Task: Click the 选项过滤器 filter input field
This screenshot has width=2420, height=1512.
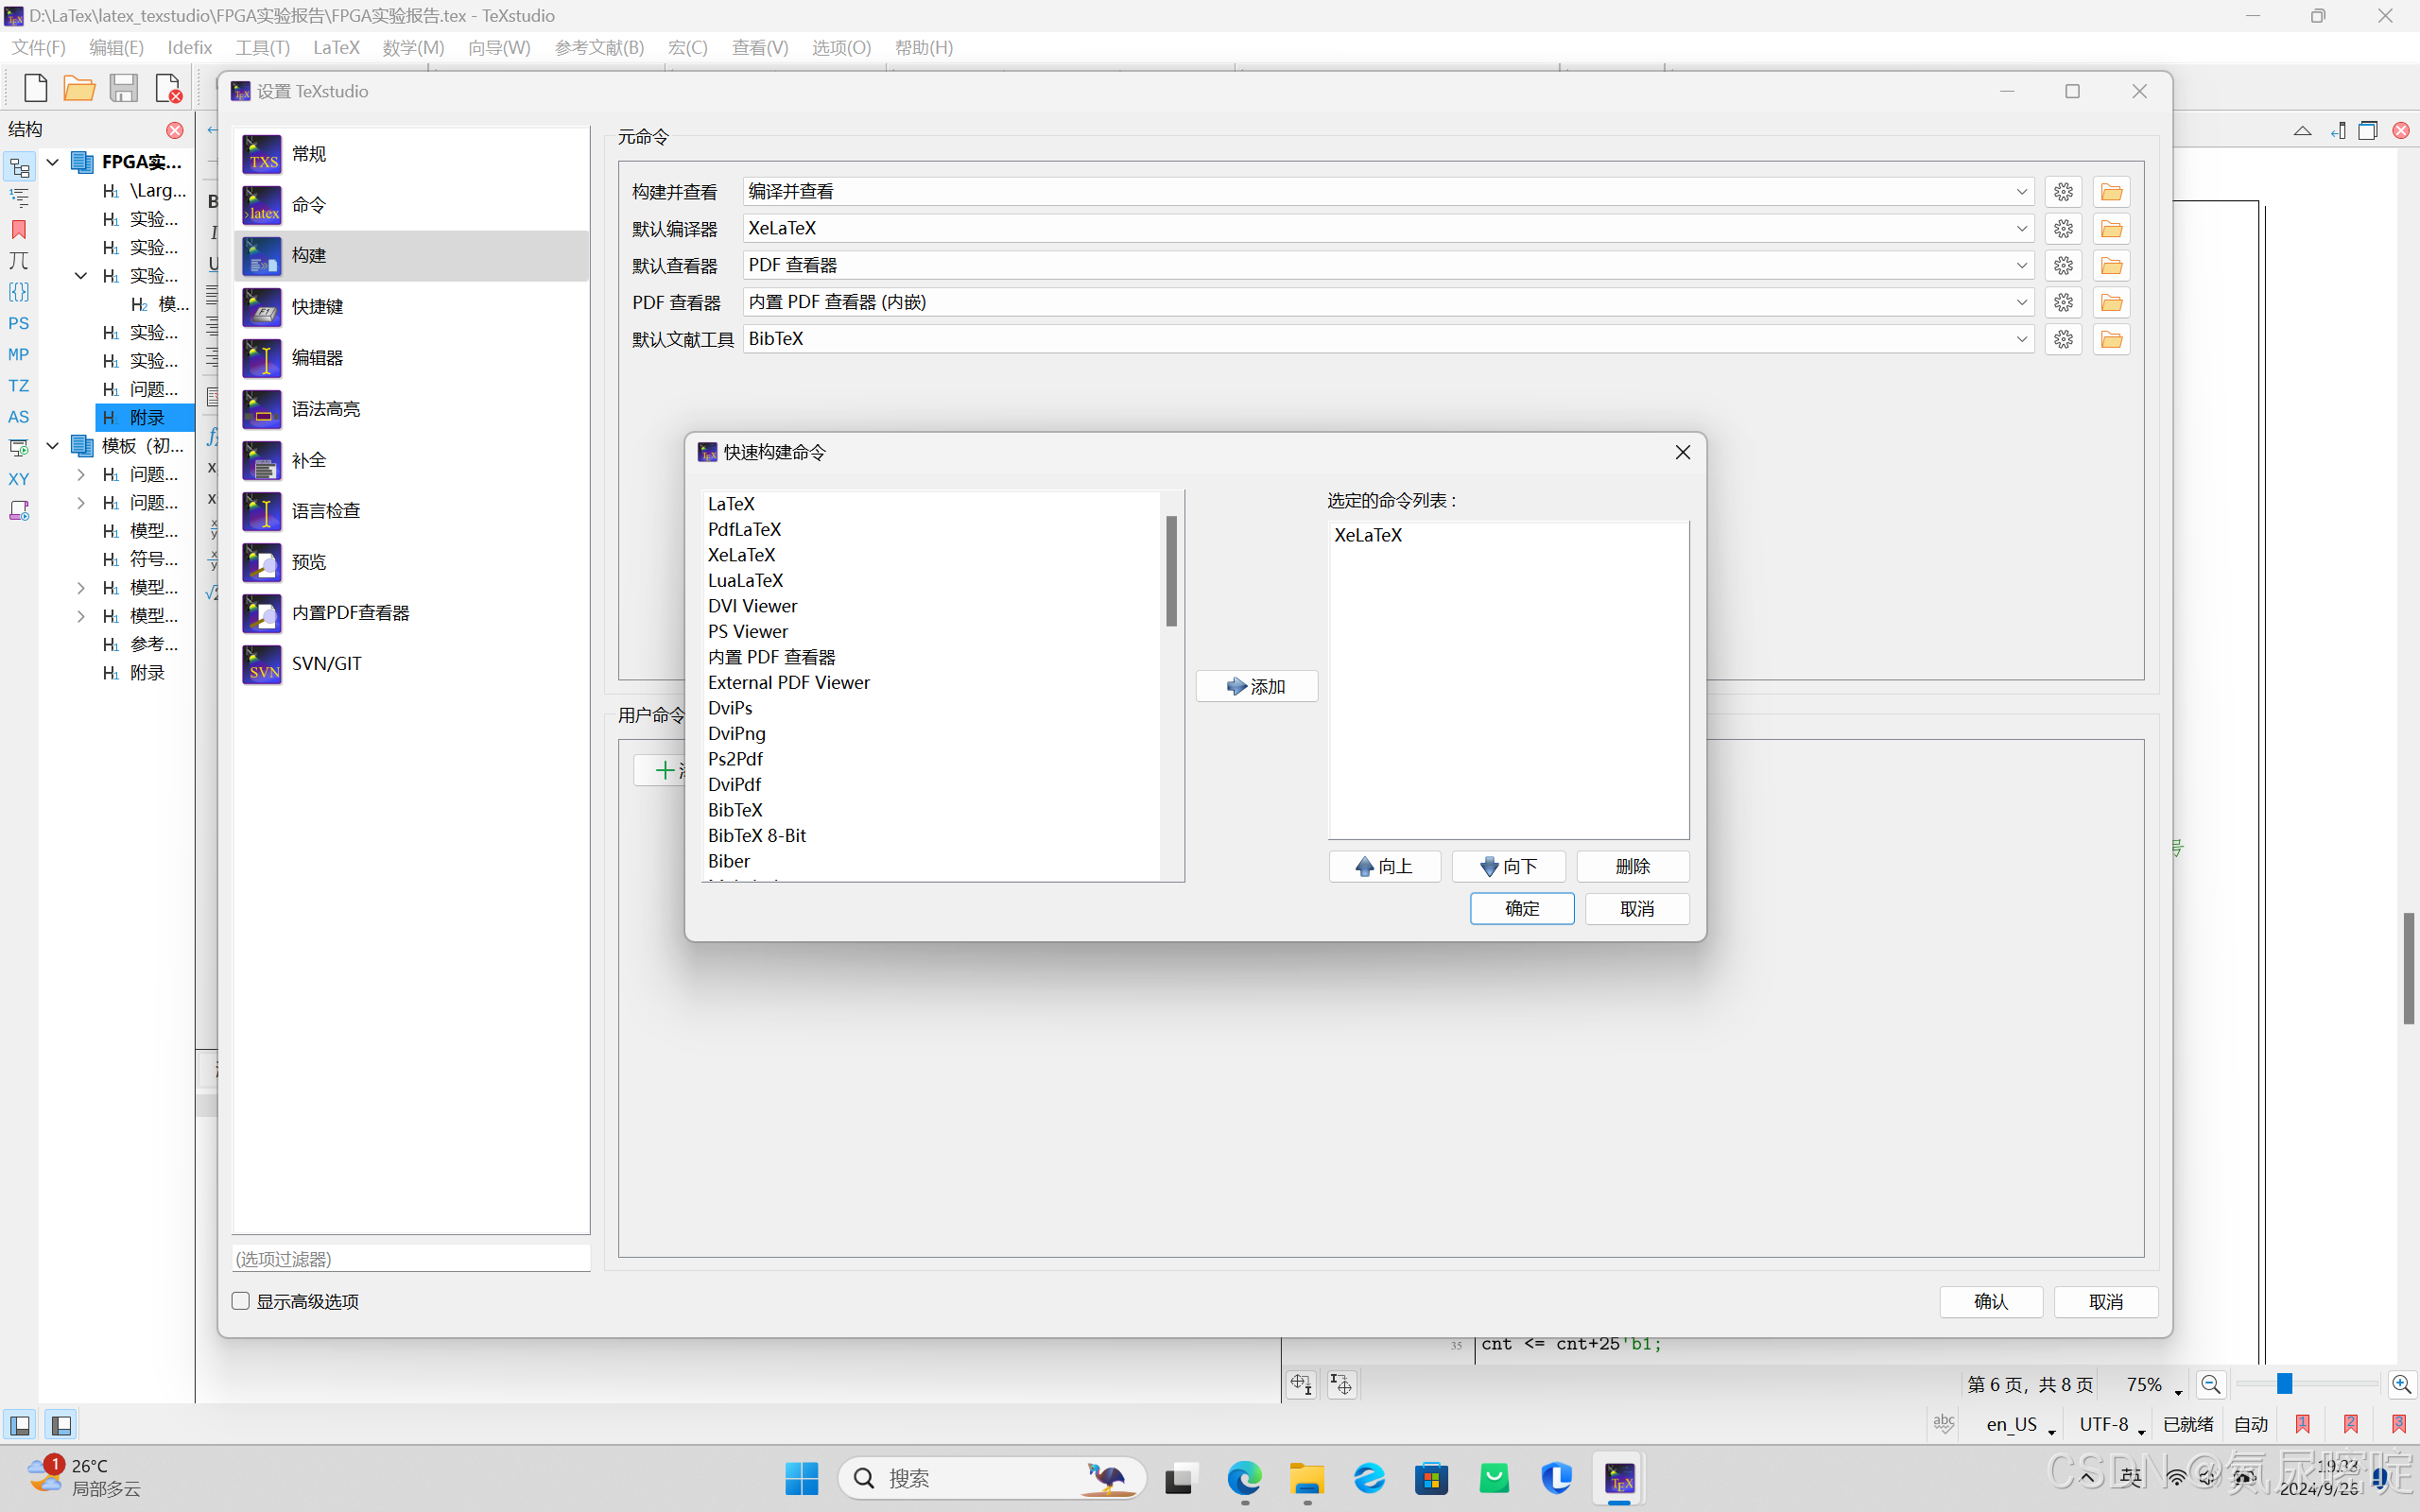Action: pos(410,1259)
